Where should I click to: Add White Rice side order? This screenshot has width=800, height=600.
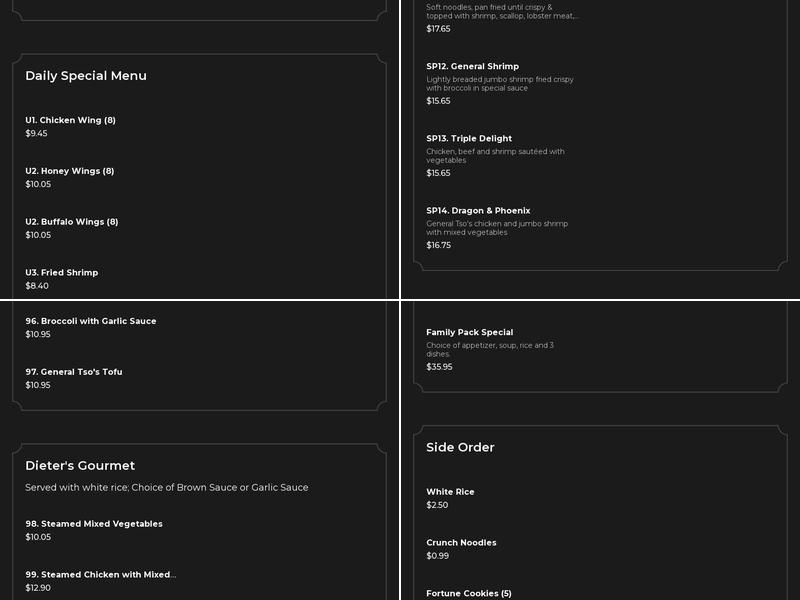click(x=450, y=492)
